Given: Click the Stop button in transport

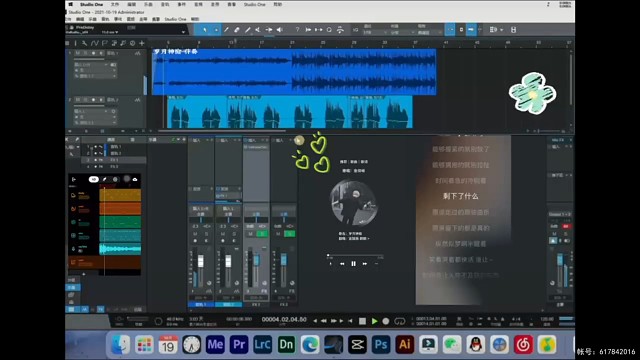Looking at the screenshot, I should (362, 321).
